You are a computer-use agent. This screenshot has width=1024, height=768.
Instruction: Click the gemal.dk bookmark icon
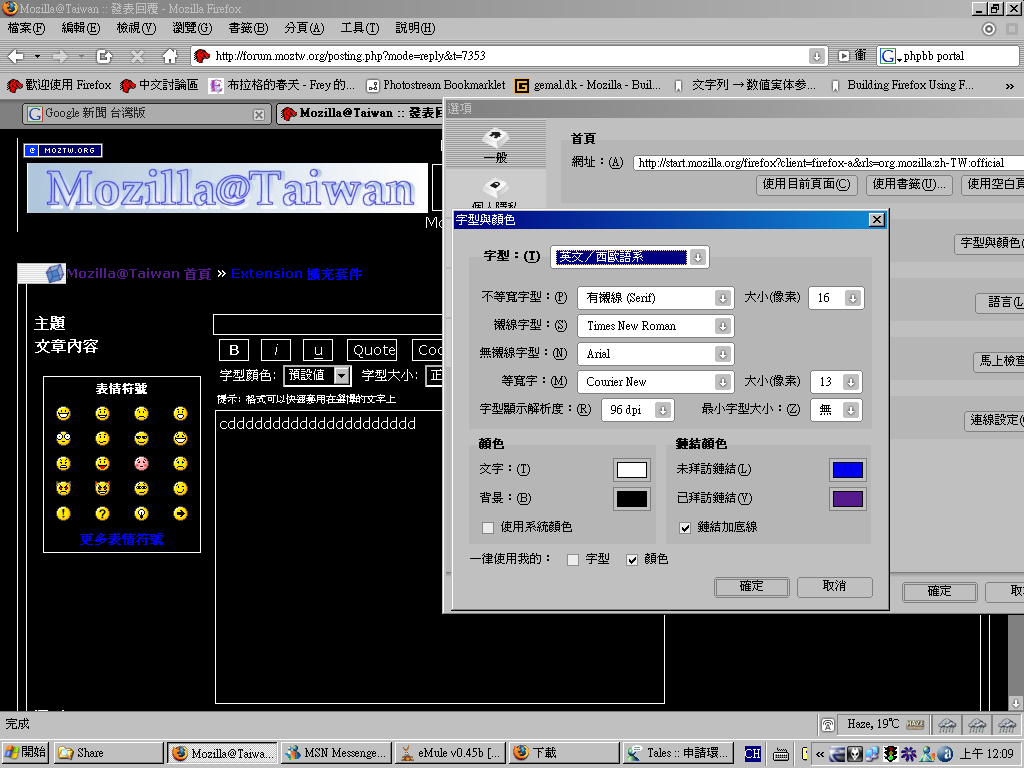521,86
